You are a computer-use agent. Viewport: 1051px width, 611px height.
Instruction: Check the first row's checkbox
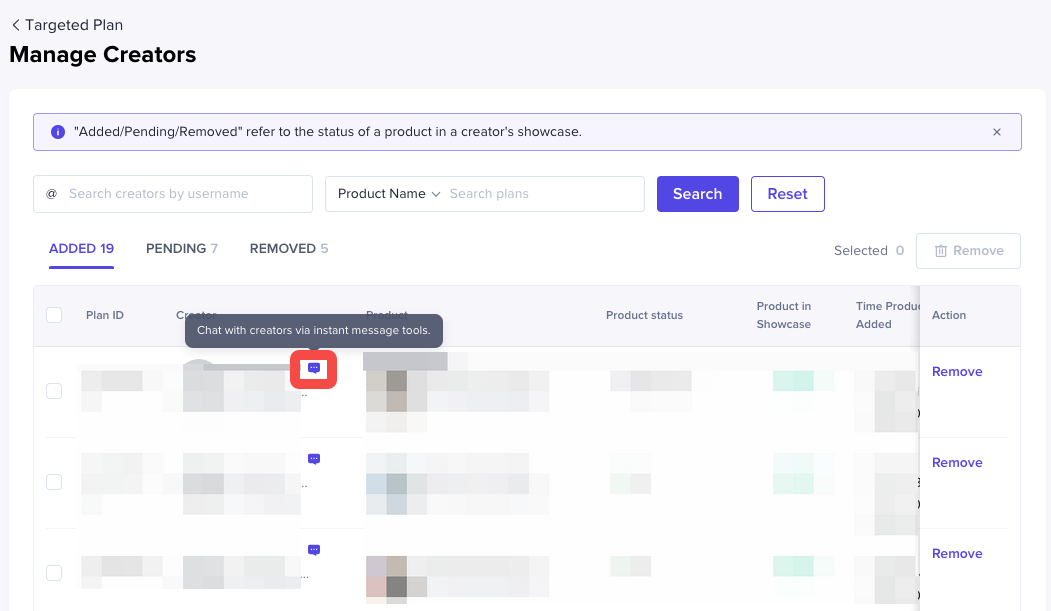tap(54, 391)
